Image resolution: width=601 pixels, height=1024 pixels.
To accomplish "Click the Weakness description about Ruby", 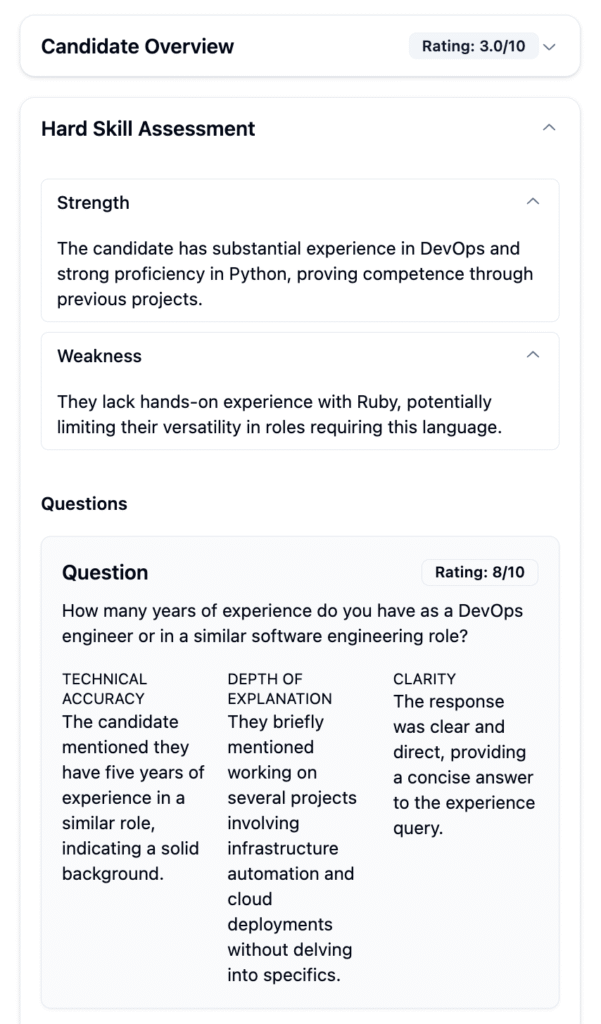I will click(x=280, y=414).
